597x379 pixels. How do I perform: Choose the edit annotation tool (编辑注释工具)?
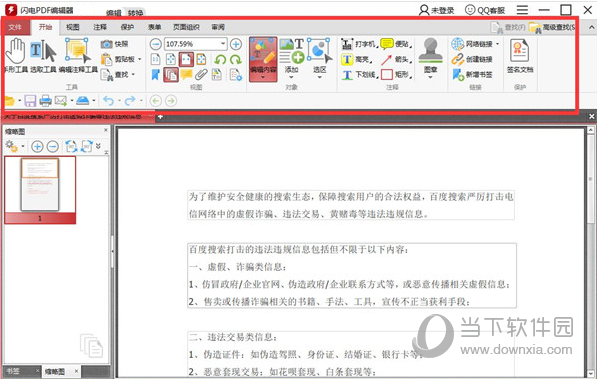[78, 56]
